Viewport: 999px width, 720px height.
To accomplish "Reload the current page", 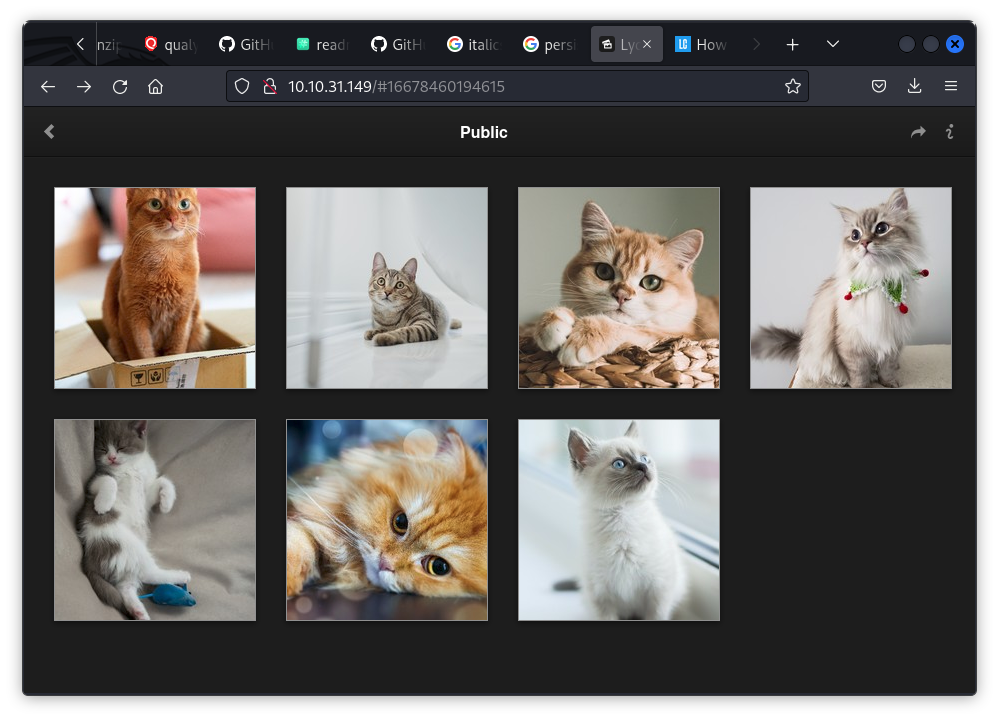I will 120,86.
